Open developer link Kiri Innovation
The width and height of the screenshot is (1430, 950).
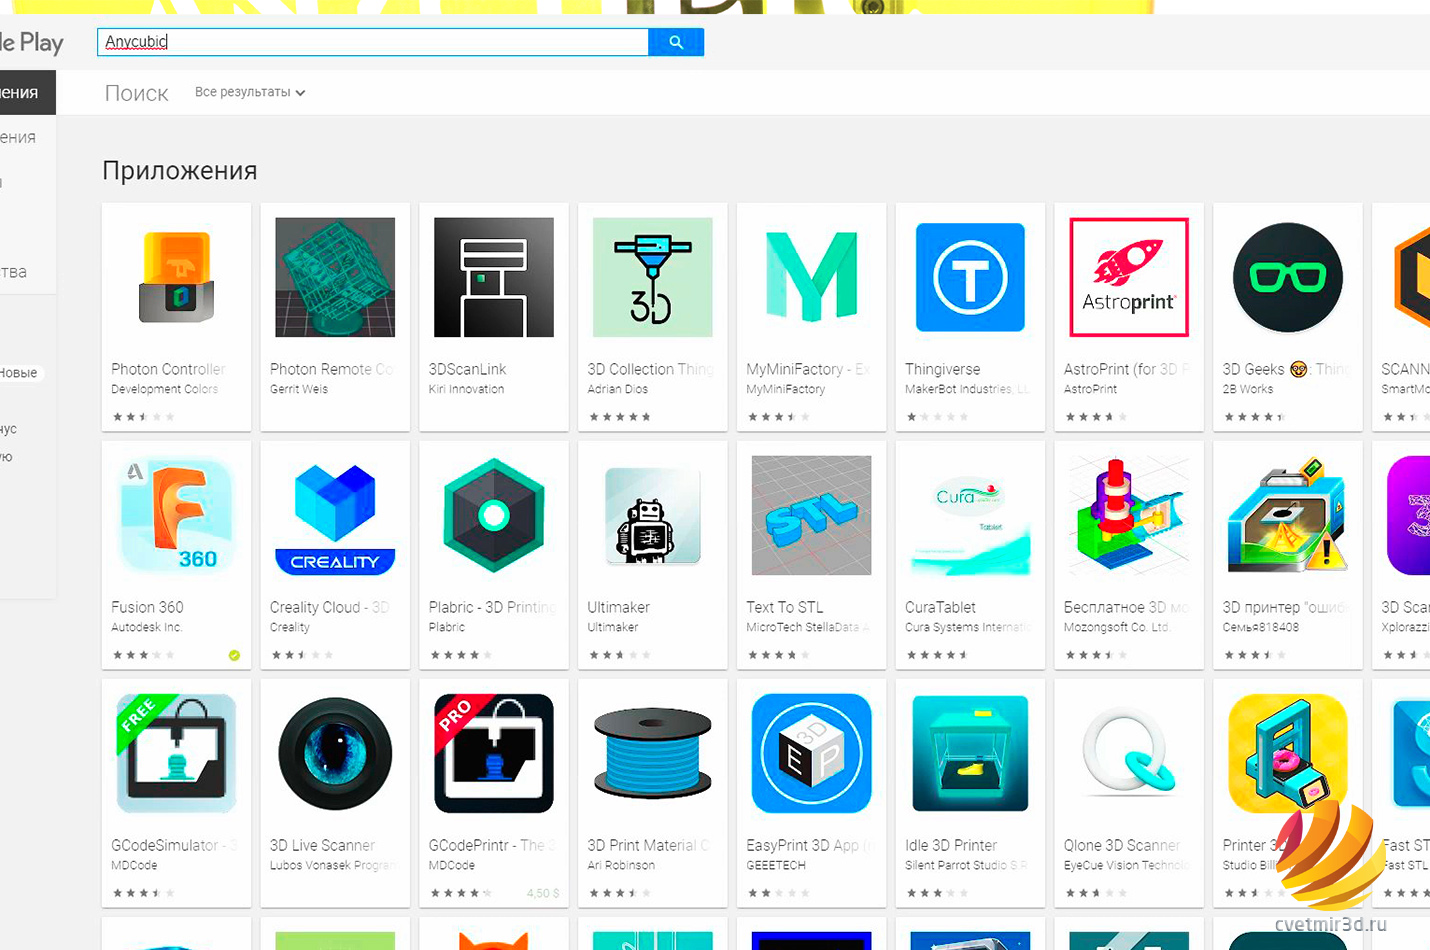coord(466,389)
